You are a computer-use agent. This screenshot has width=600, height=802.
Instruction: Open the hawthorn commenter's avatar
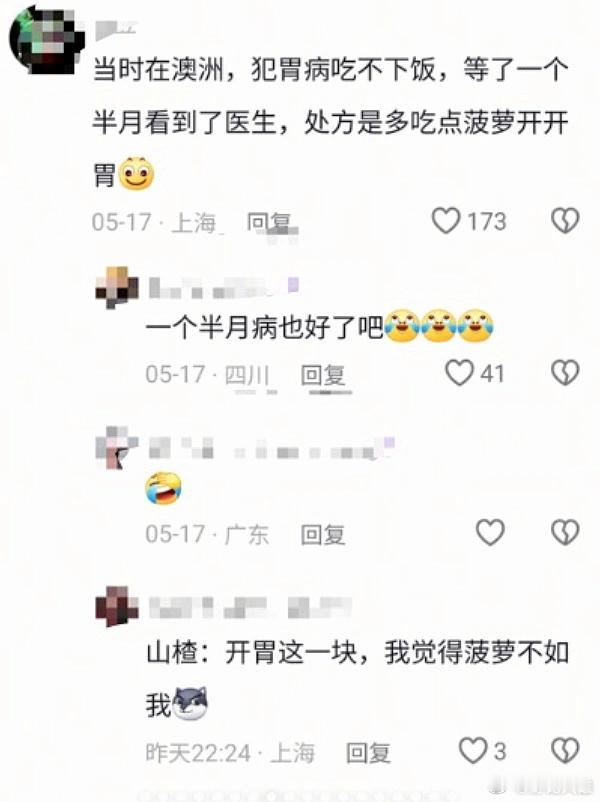coord(117,607)
